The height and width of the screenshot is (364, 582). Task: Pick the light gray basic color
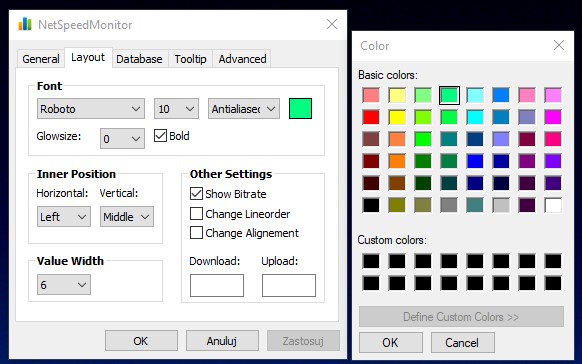(x=501, y=205)
